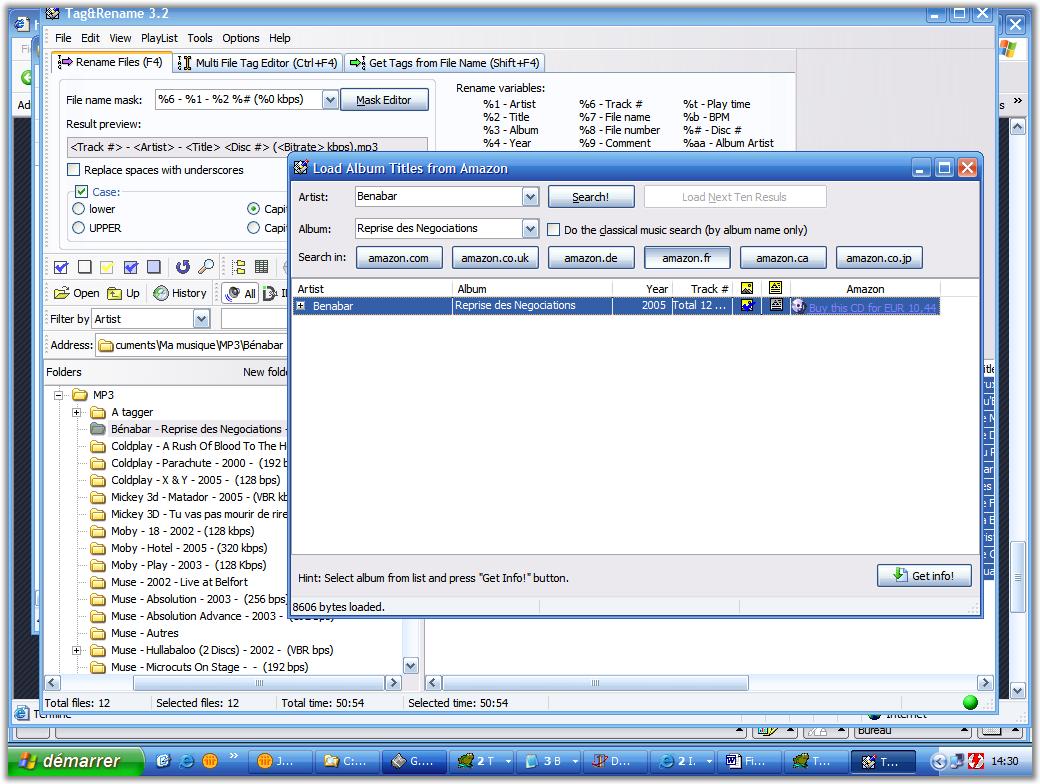Select the UPPER case radio option
1040x784 pixels.
78,228
